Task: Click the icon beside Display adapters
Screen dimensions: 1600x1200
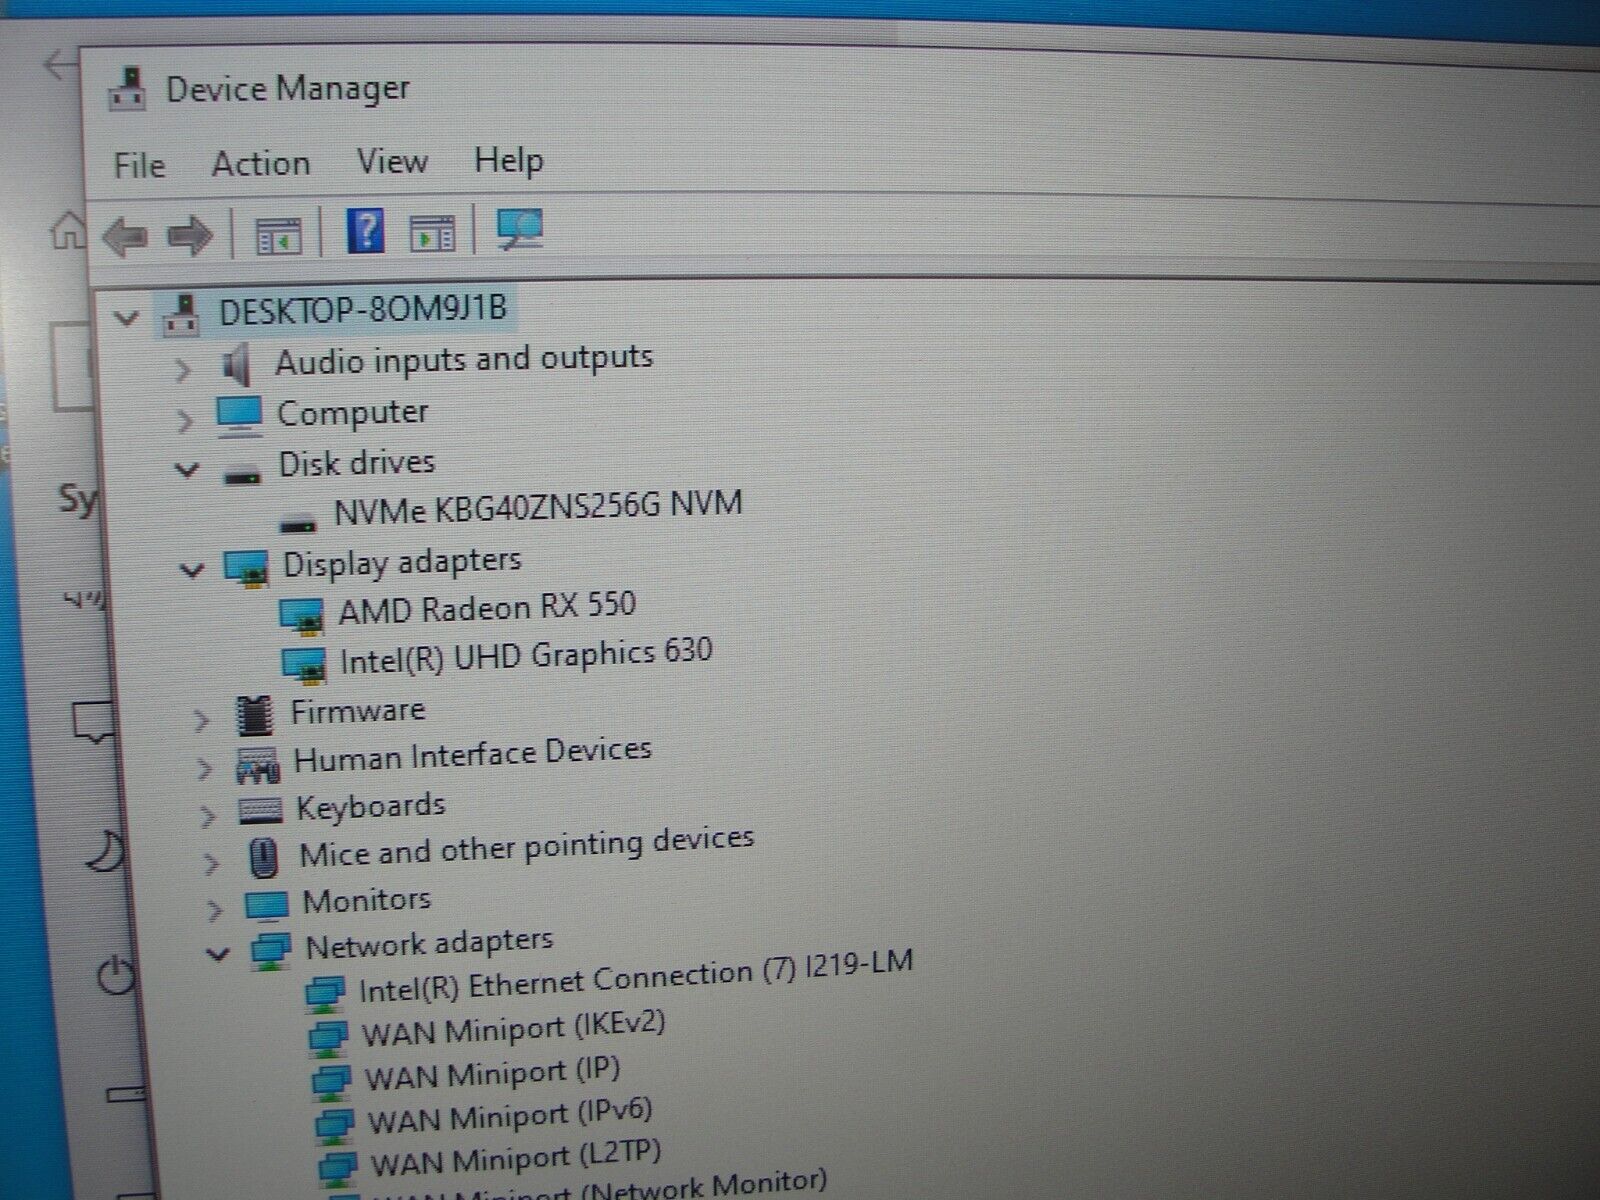Action: point(246,568)
